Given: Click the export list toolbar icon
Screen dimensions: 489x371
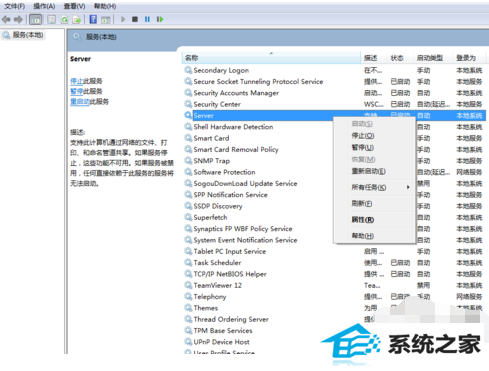Looking at the screenshot, I should coord(77,20).
